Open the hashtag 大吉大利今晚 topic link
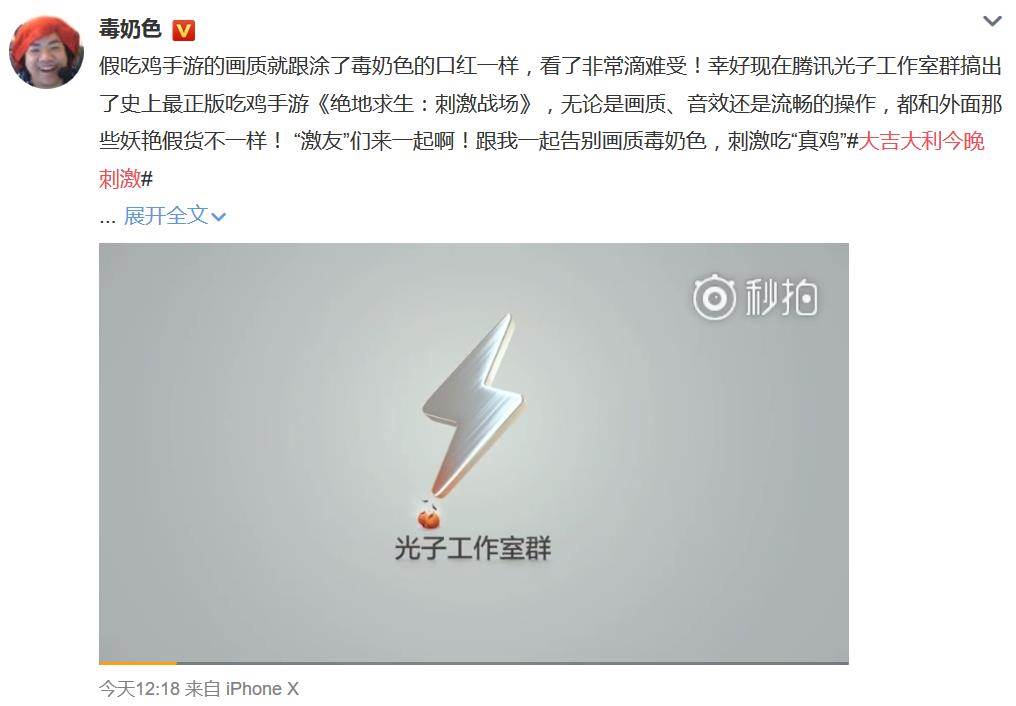Image resolution: width=1016 pixels, height=706 pixels. pos(921,141)
